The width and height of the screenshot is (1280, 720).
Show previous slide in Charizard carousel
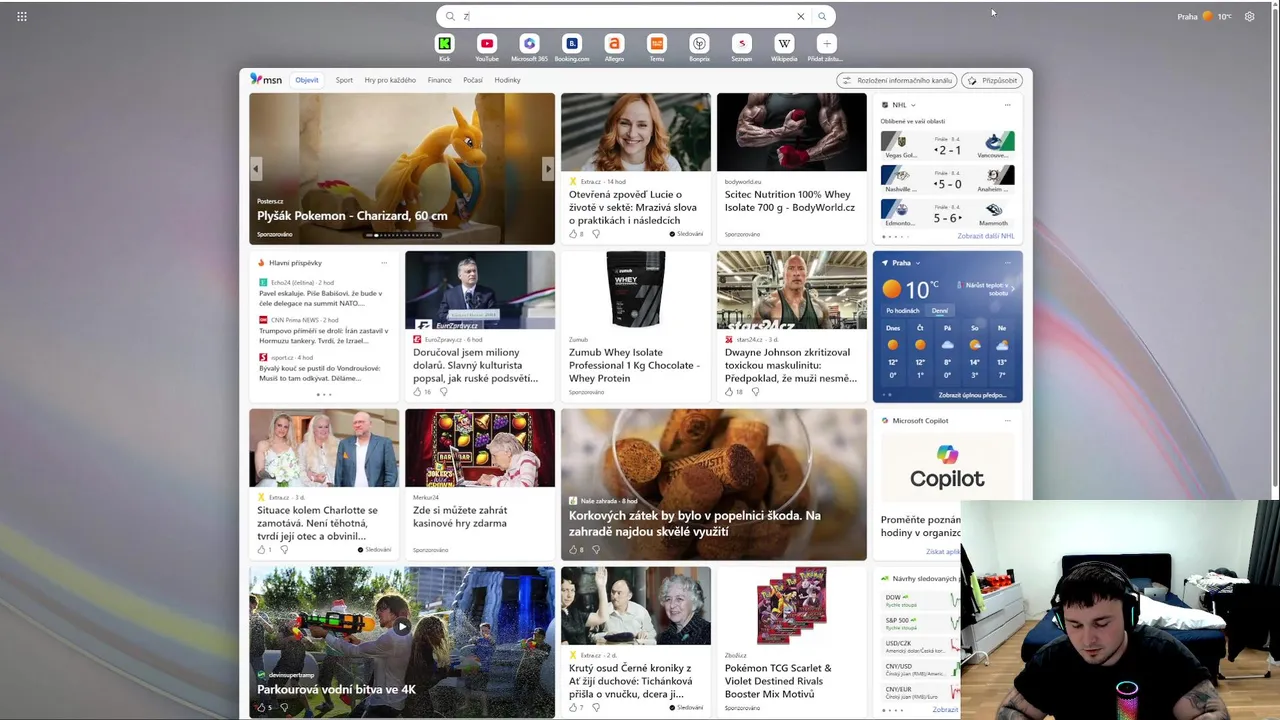click(x=256, y=169)
